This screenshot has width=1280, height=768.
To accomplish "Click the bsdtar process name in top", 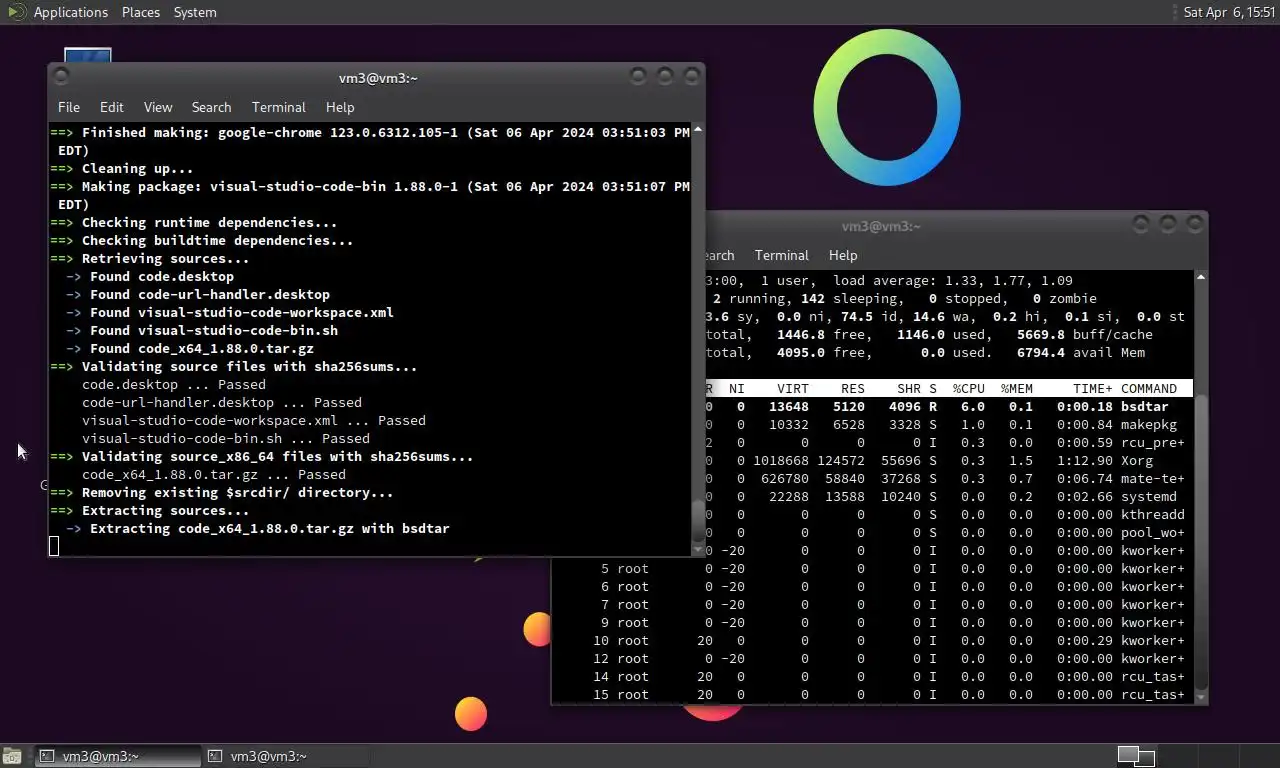I will 1145,406.
